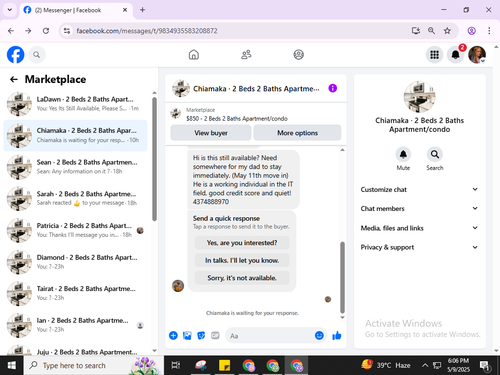This screenshot has width=500, height=375.
Task: Click the chat messages scrollbar thumb
Action: [342, 277]
